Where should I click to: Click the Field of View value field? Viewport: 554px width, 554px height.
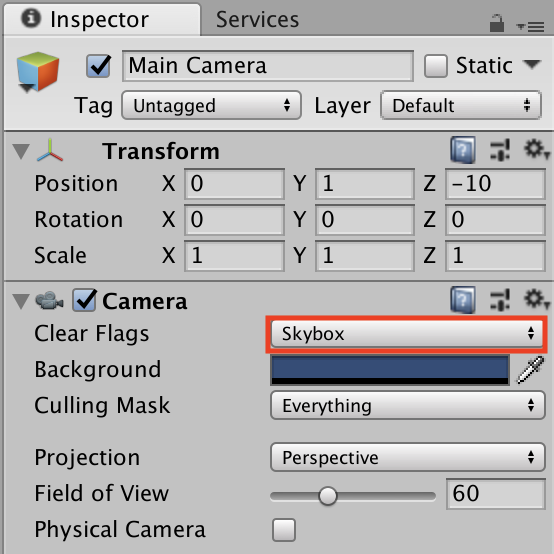496,494
